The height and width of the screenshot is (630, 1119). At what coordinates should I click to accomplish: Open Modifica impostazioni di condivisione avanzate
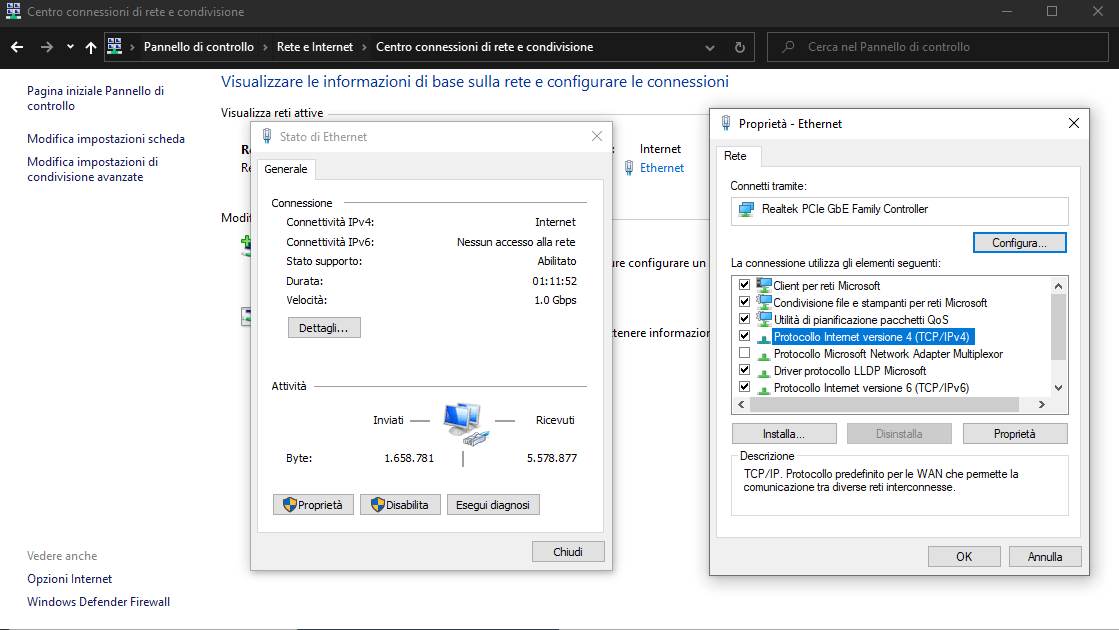[93, 169]
